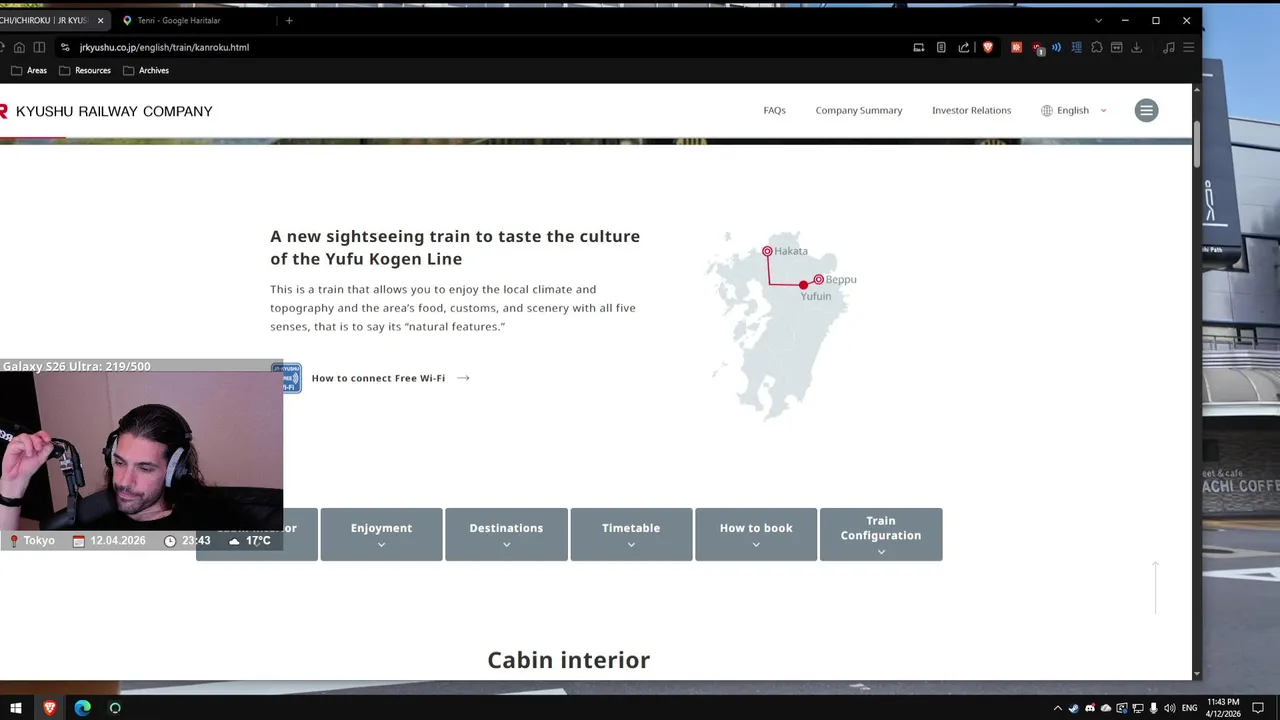
Task: Jump to Train Configuration section
Action: click(x=881, y=534)
